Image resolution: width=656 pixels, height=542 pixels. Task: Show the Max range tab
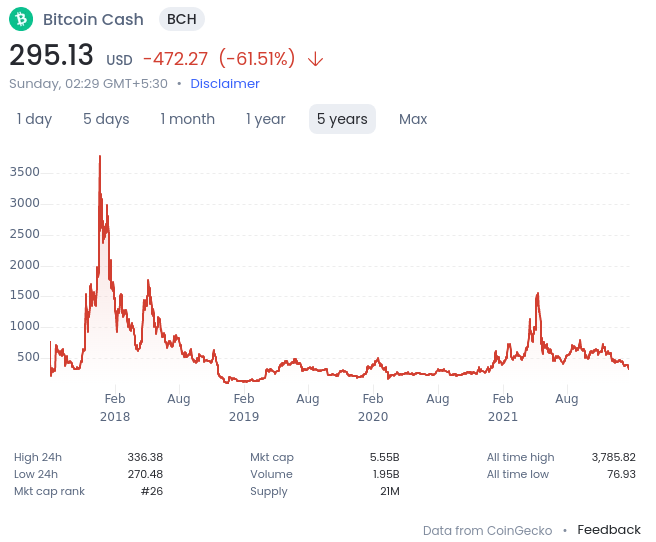click(x=413, y=119)
